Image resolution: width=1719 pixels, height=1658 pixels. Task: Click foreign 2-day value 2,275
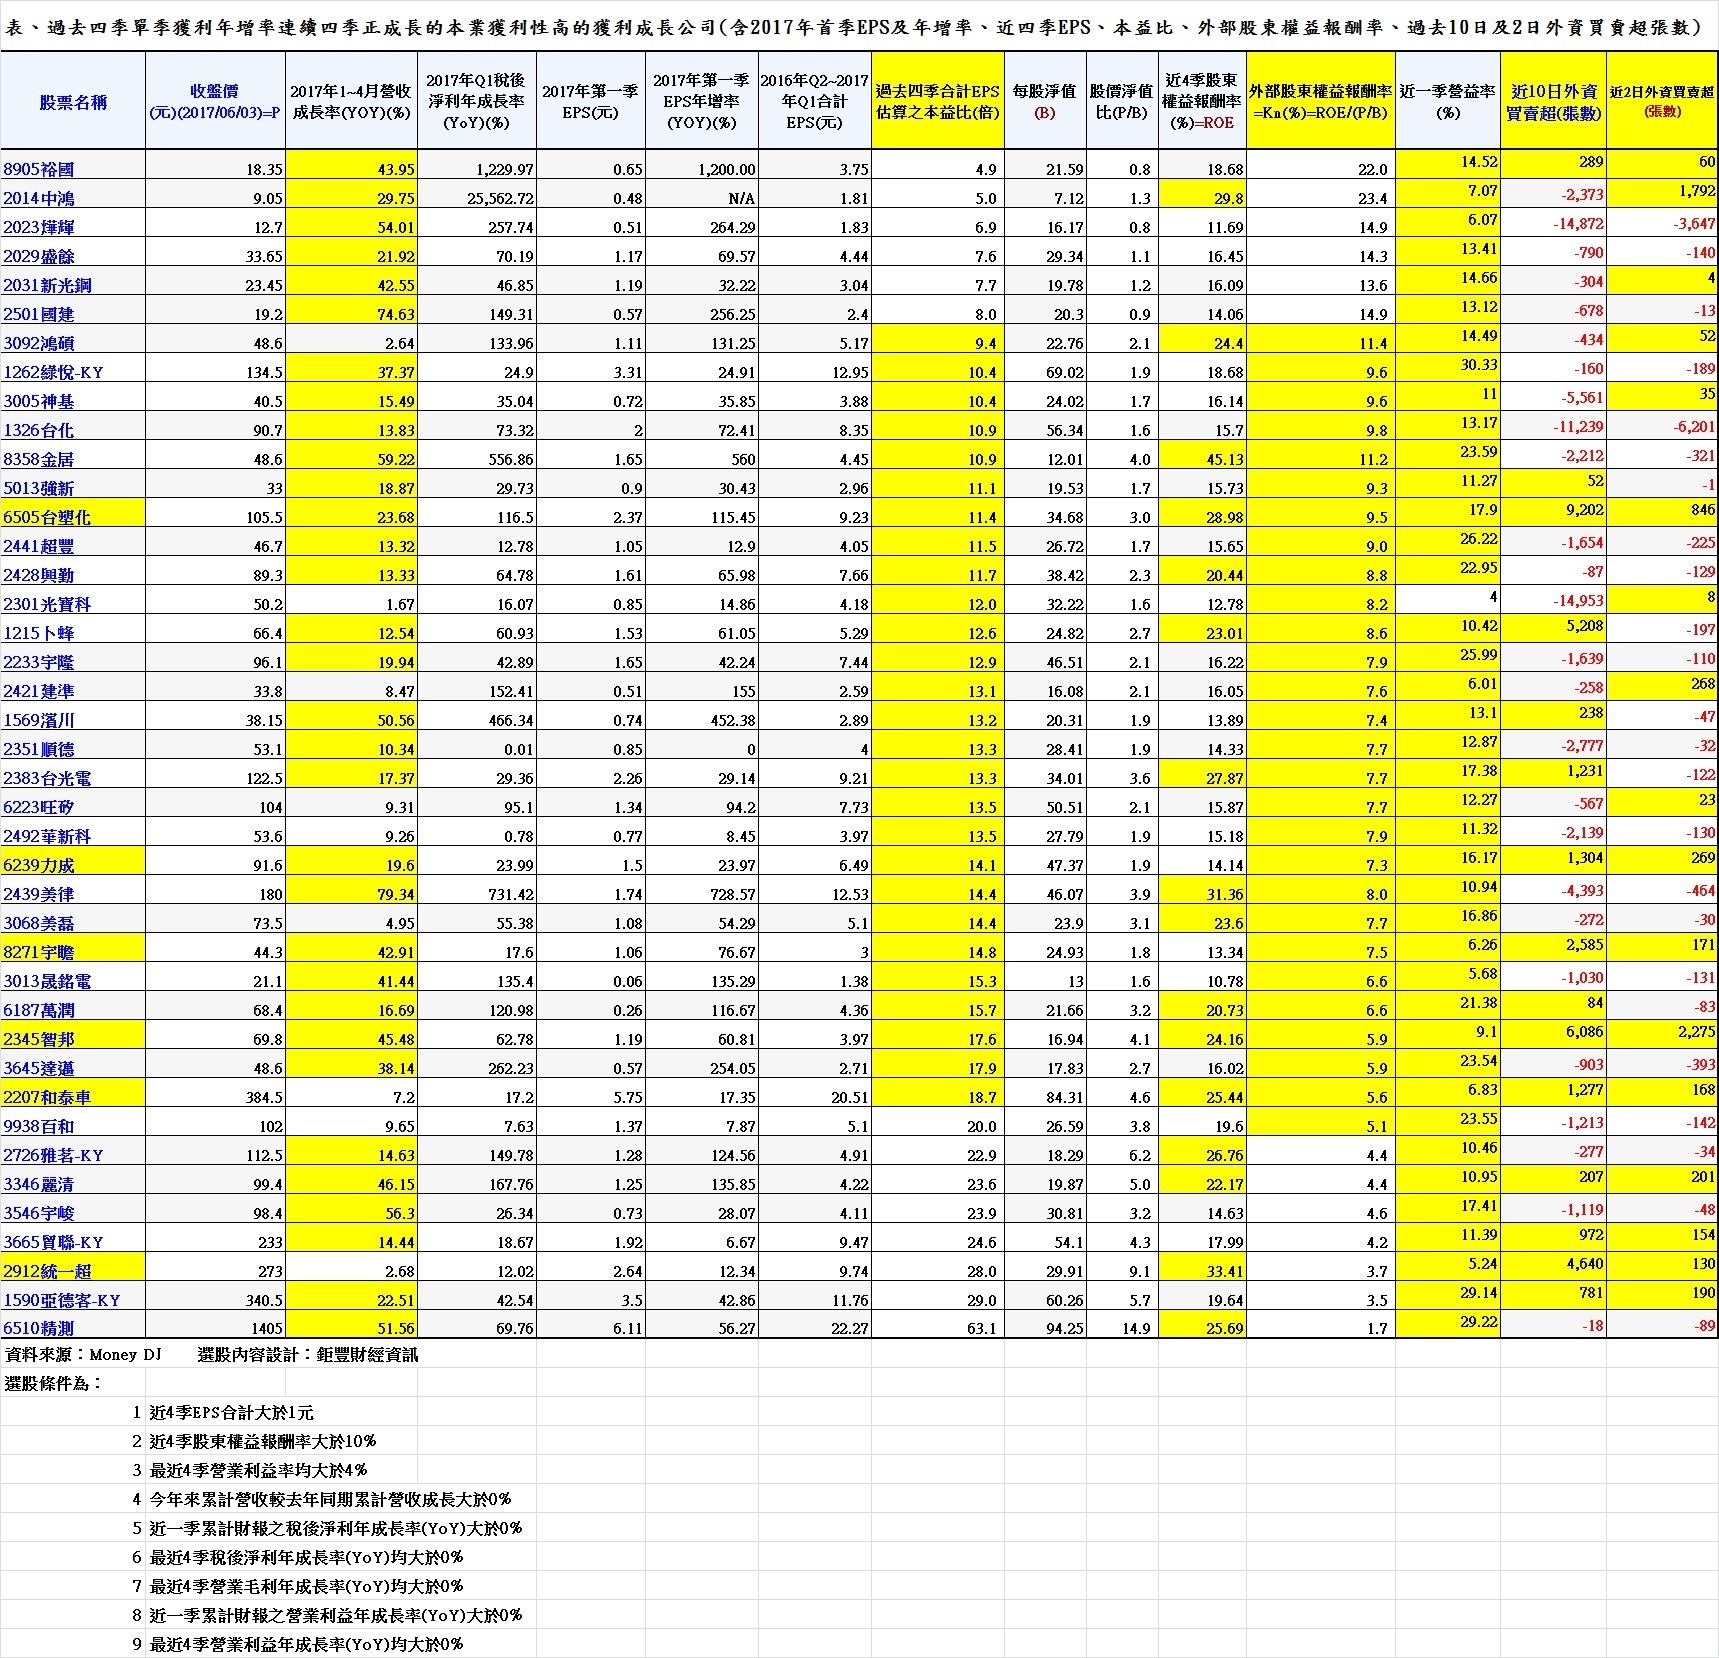(x=1696, y=1032)
